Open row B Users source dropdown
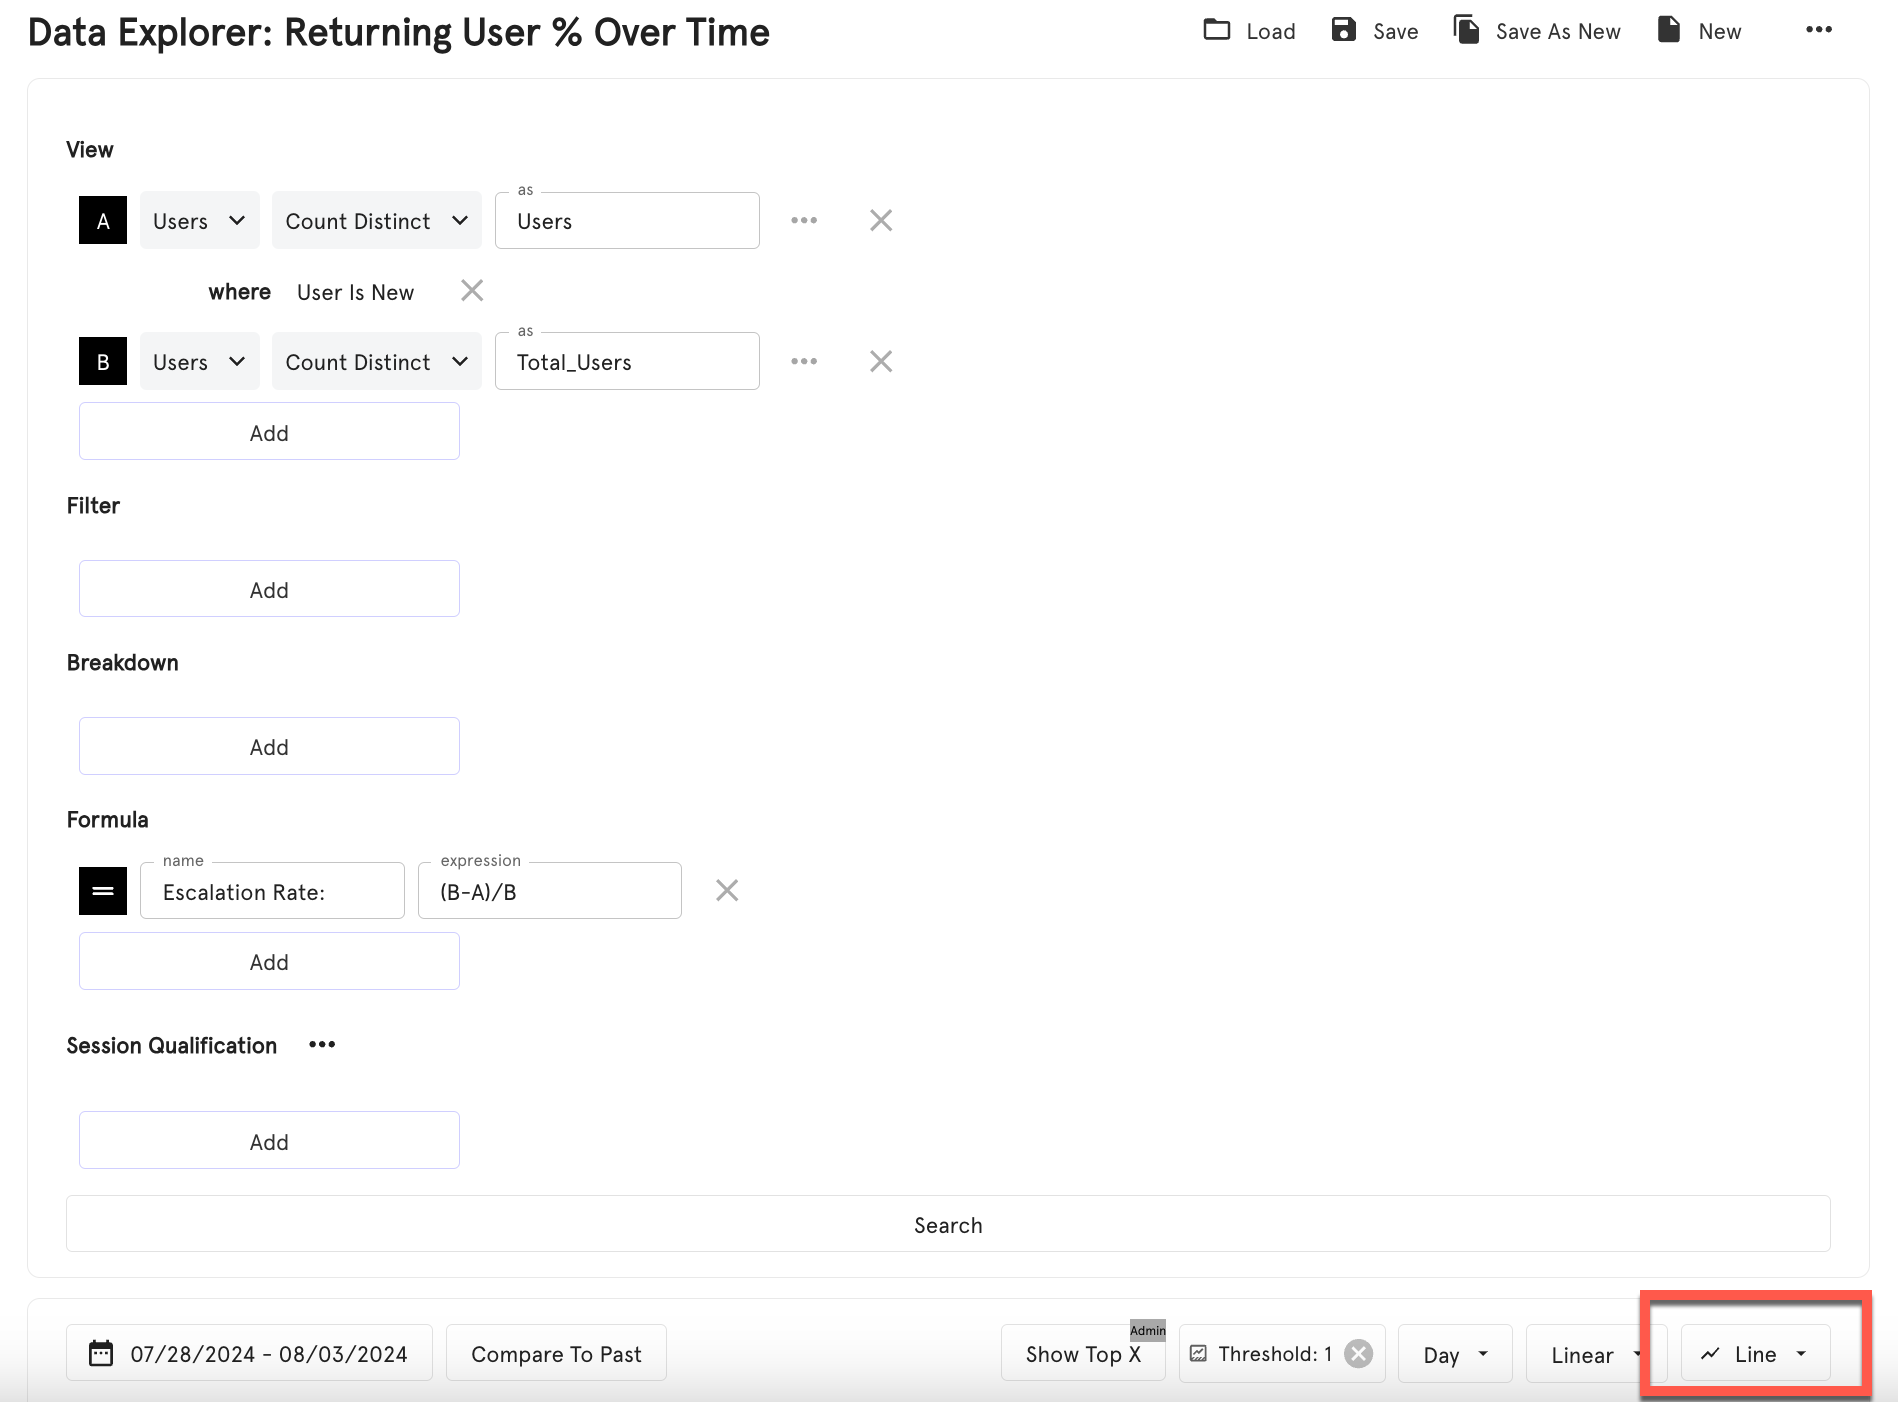 (200, 361)
